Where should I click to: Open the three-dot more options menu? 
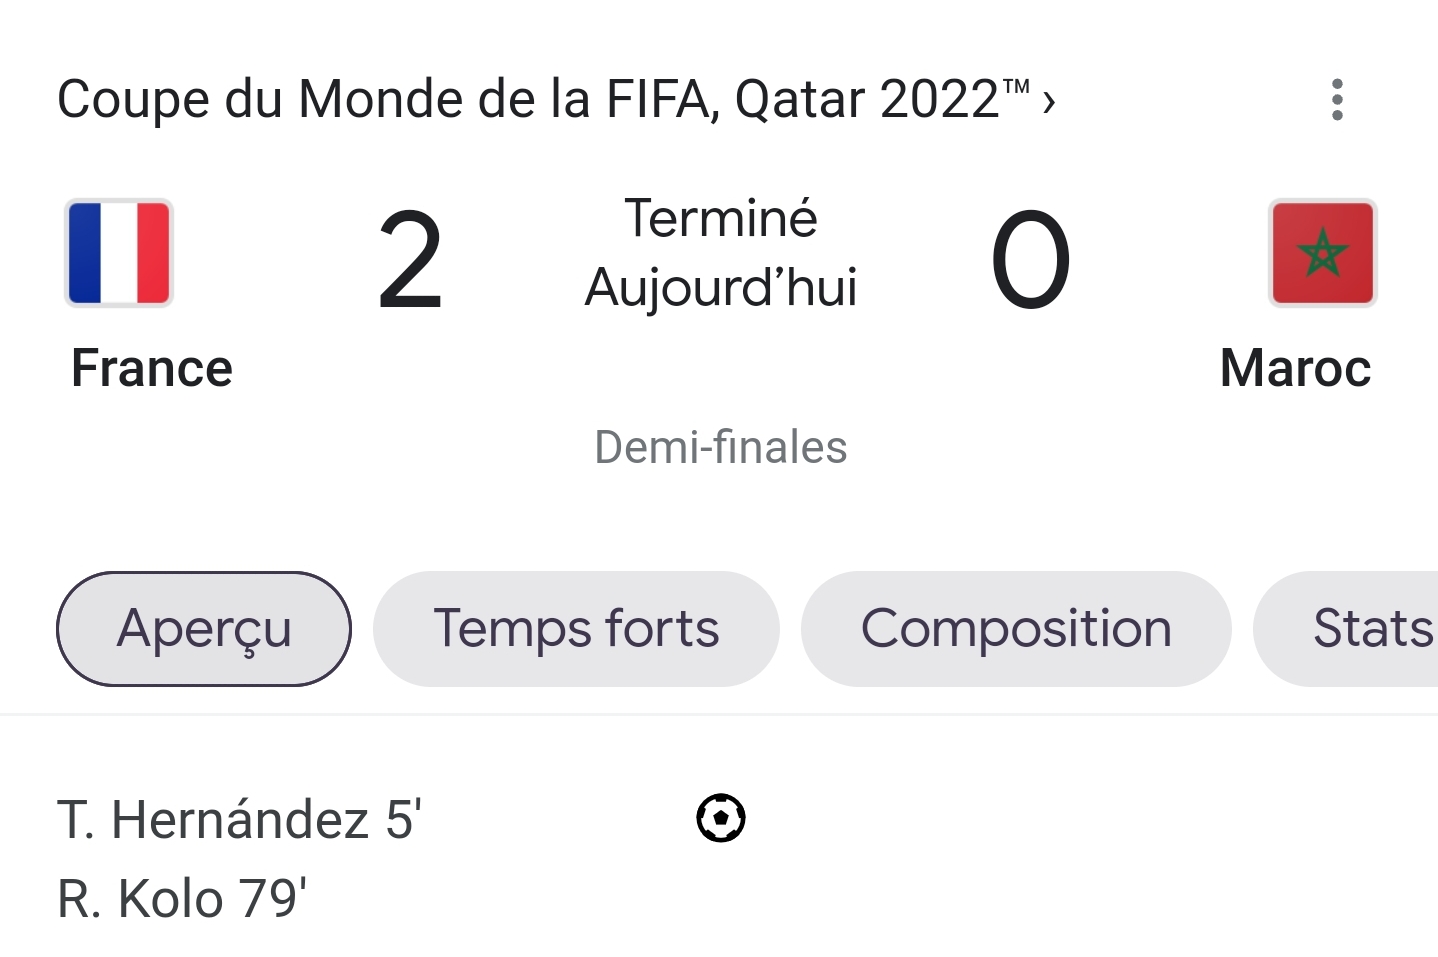1337,100
